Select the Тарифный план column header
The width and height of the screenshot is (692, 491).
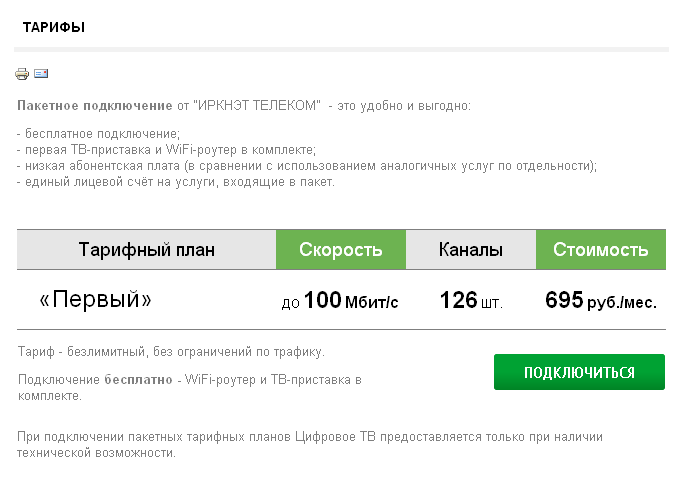click(147, 250)
